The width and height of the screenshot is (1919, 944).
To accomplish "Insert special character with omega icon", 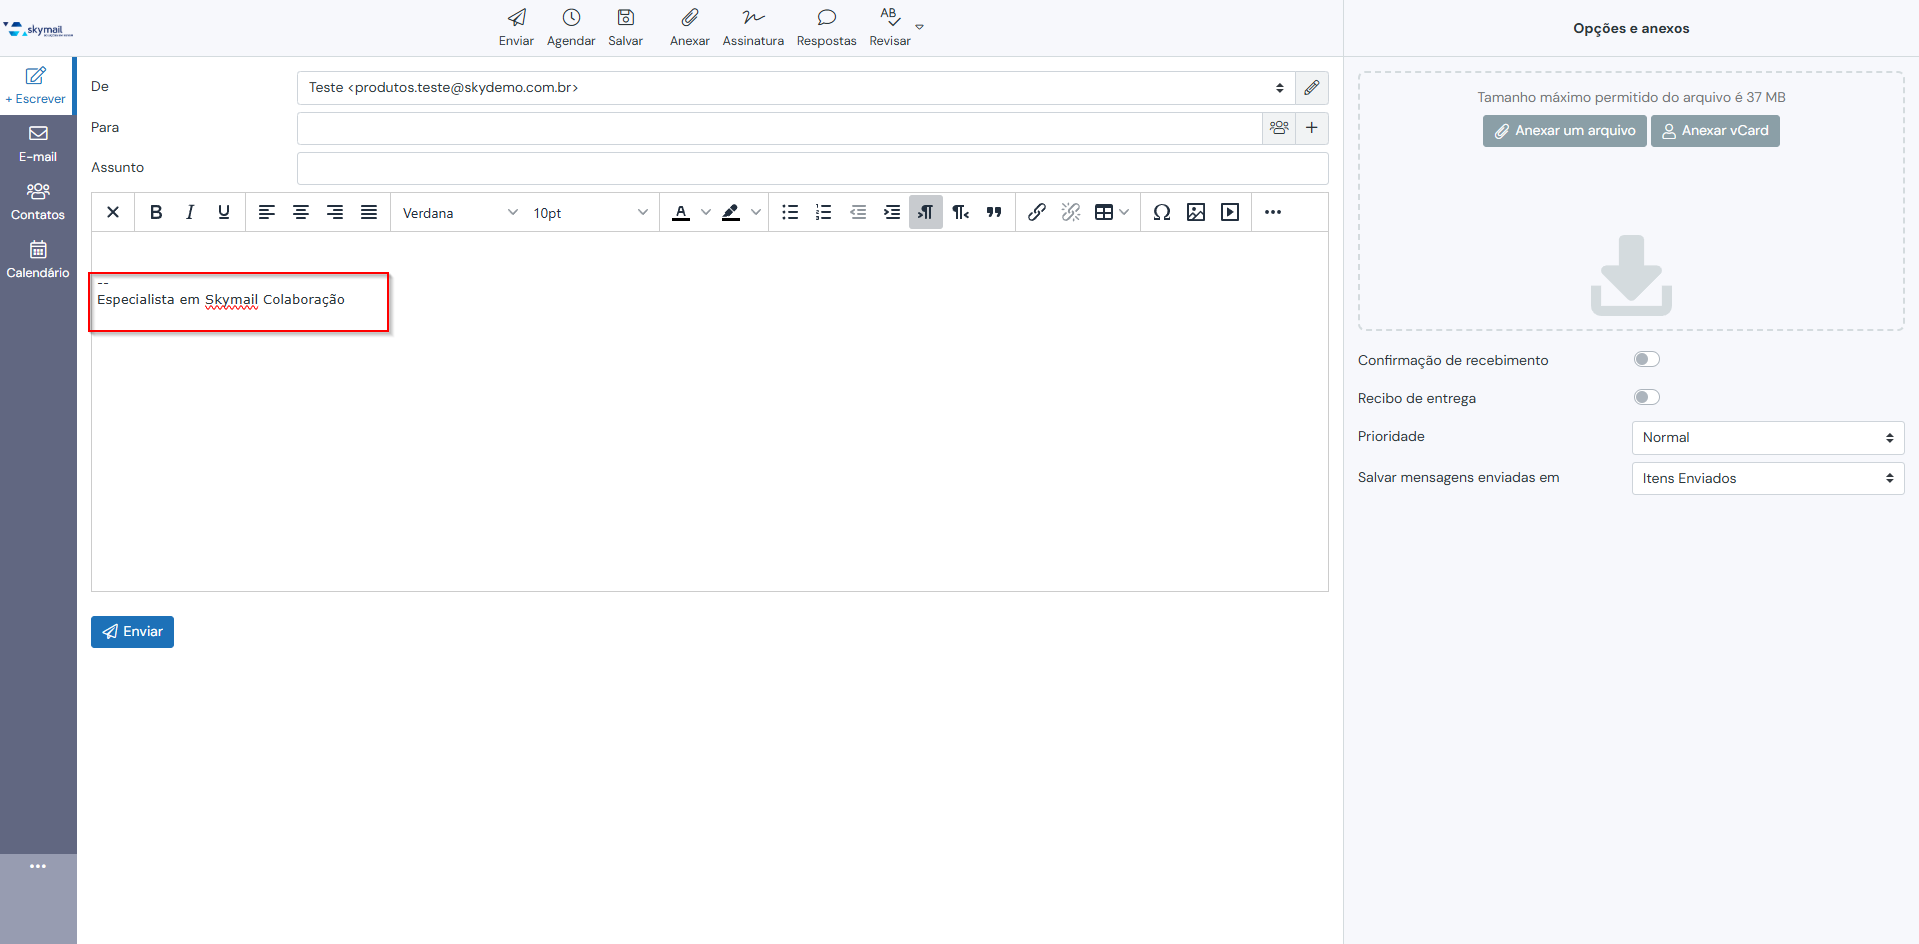I will coord(1161,212).
